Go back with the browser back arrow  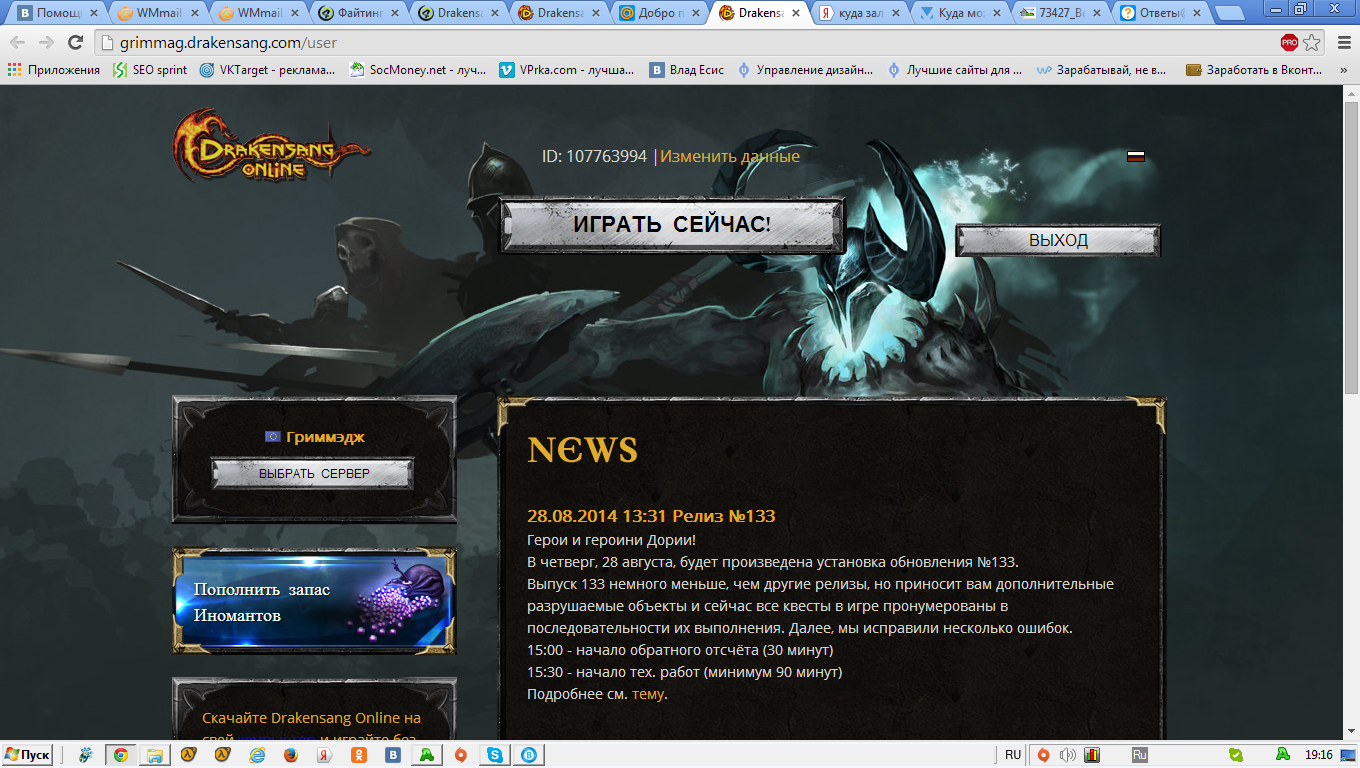coord(17,42)
